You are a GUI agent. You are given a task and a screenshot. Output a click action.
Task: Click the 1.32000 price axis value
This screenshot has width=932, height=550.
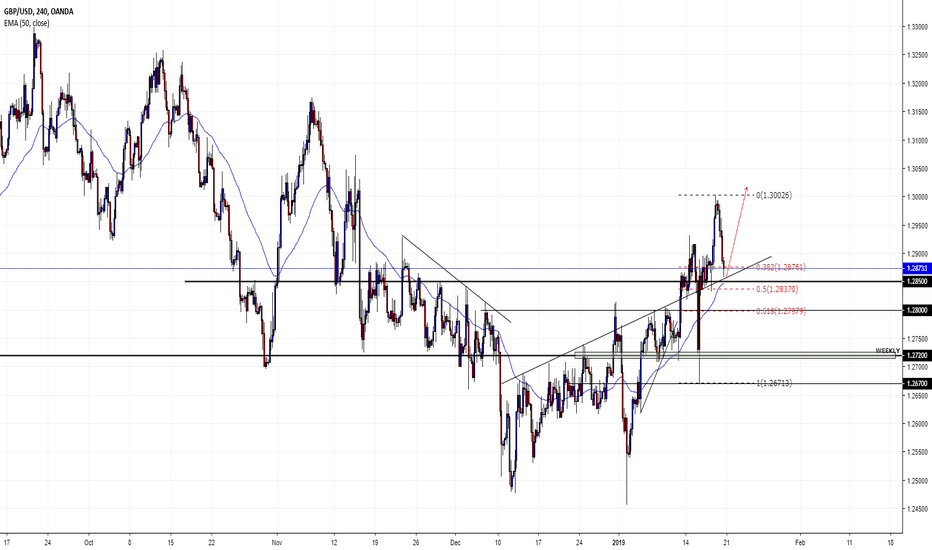[918, 84]
